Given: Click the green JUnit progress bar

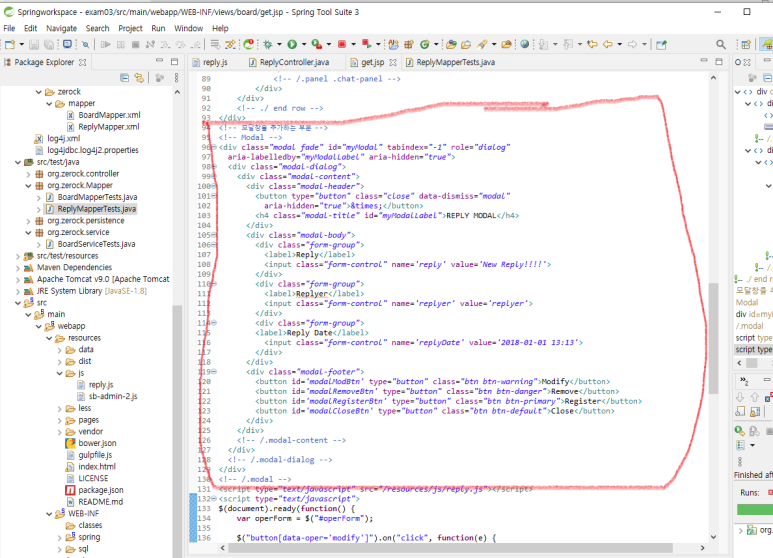Looking at the screenshot, I should point(755,510).
